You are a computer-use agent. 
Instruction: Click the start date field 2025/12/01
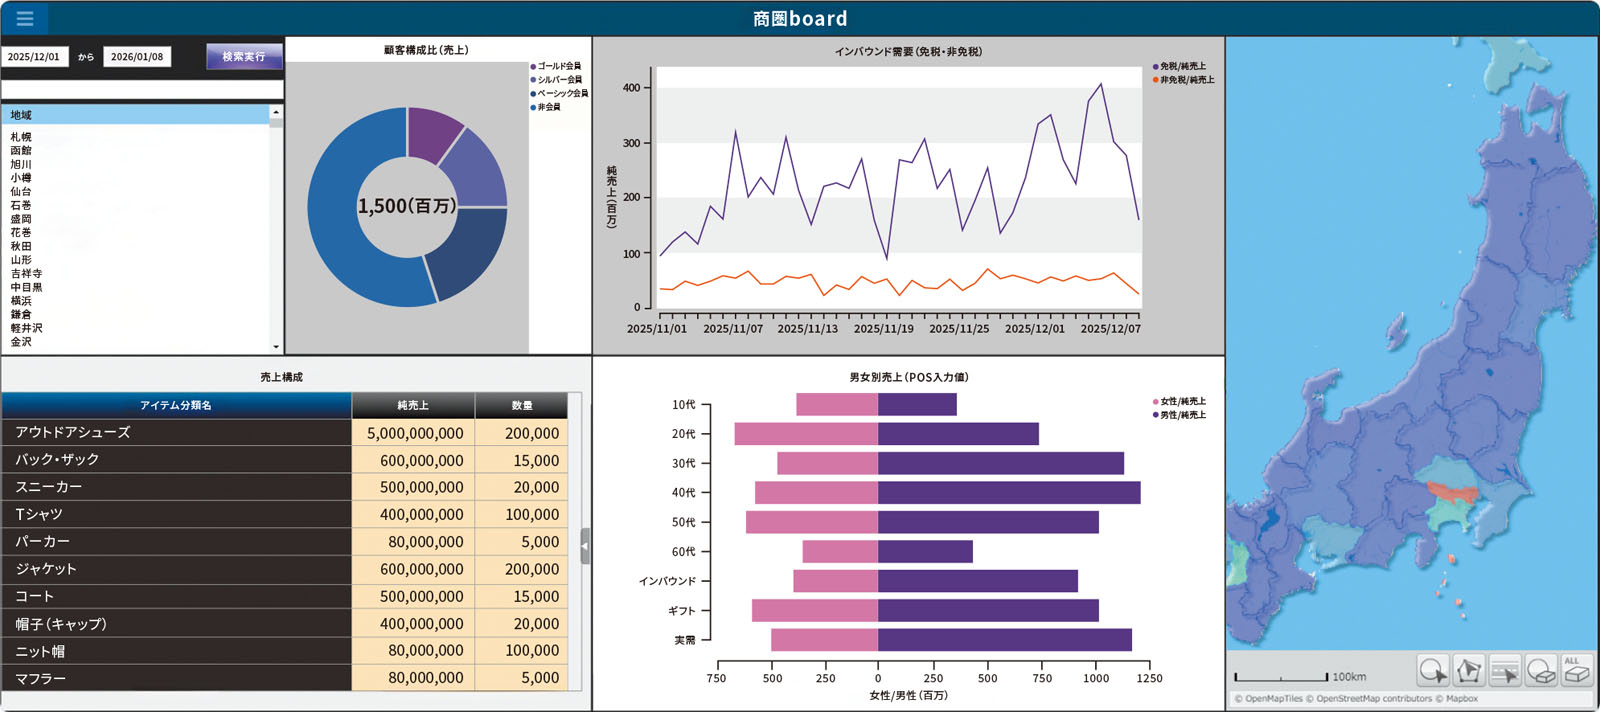(x=34, y=57)
